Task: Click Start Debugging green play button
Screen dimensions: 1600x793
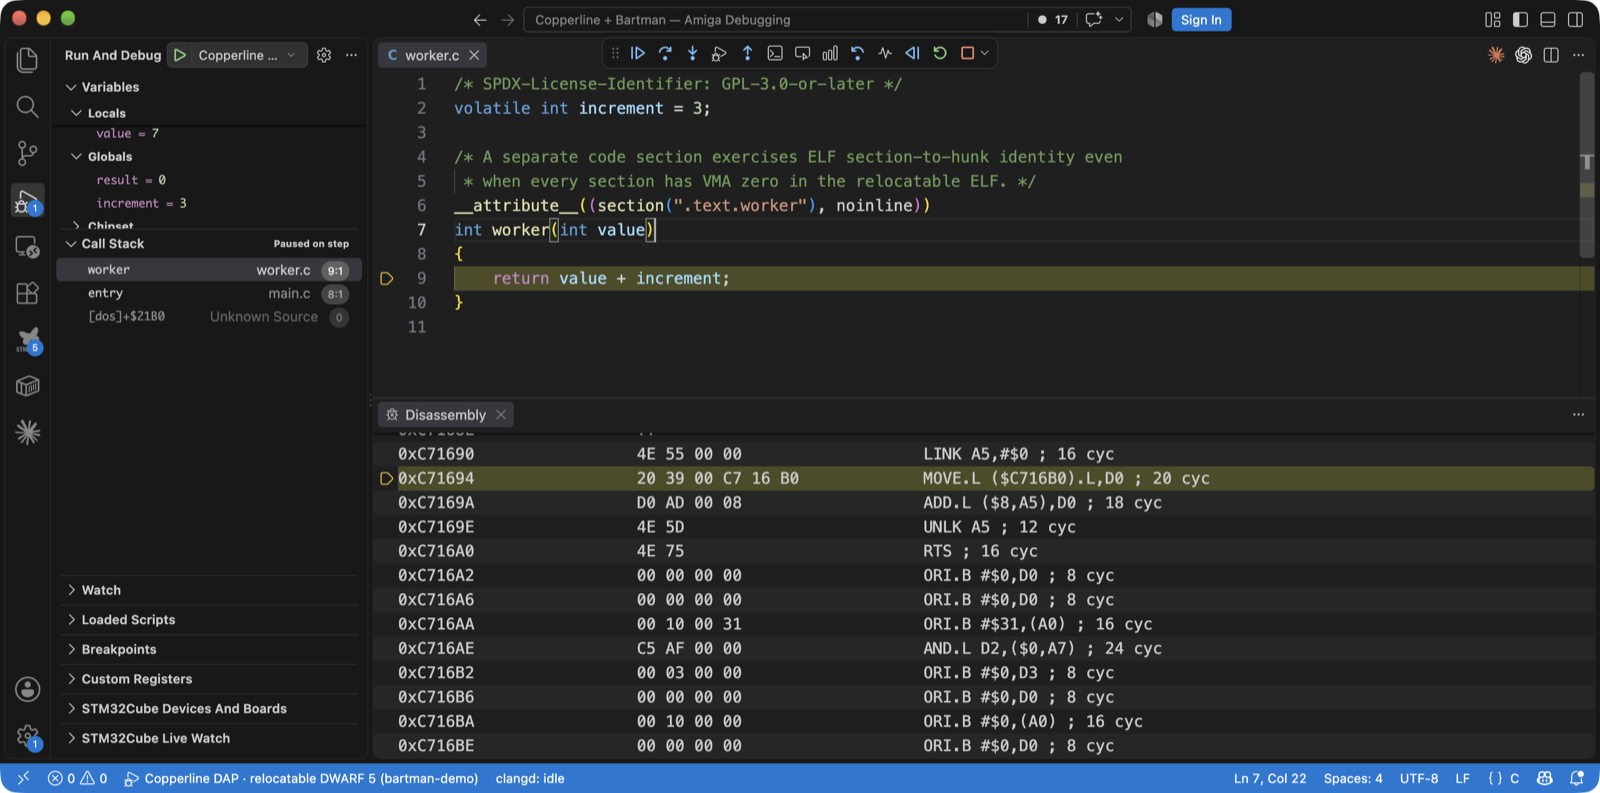Action: pos(180,55)
